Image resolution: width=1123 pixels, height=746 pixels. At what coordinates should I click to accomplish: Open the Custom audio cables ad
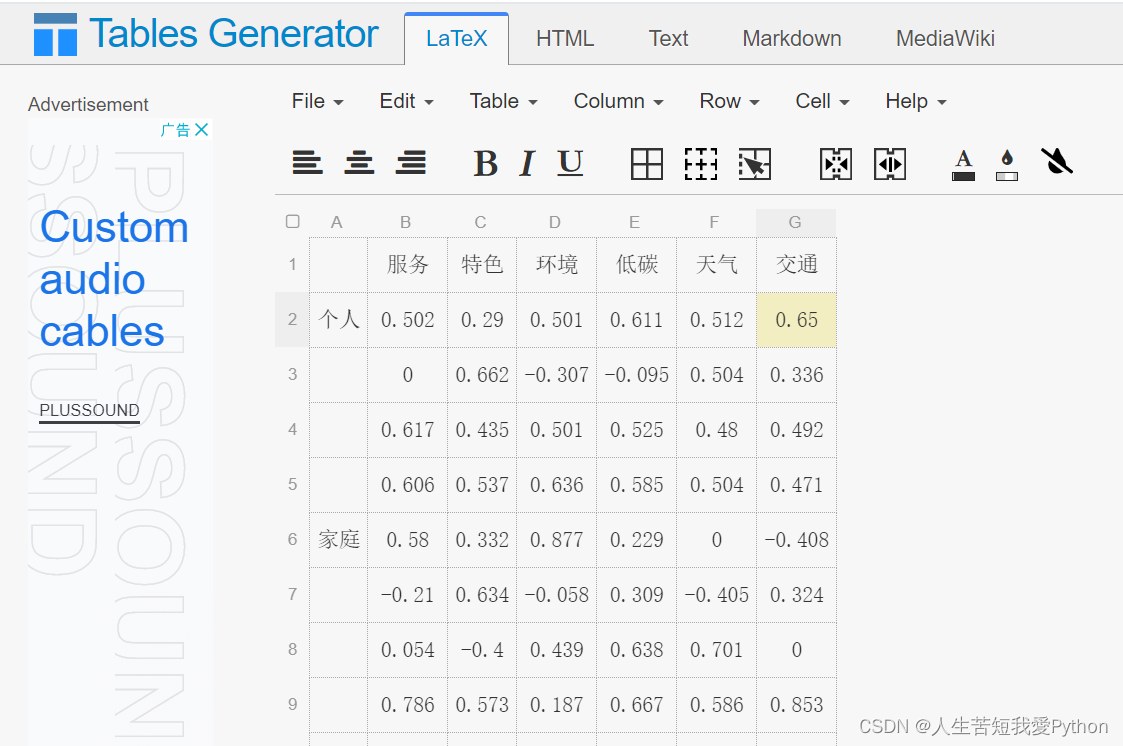point(114,279)
